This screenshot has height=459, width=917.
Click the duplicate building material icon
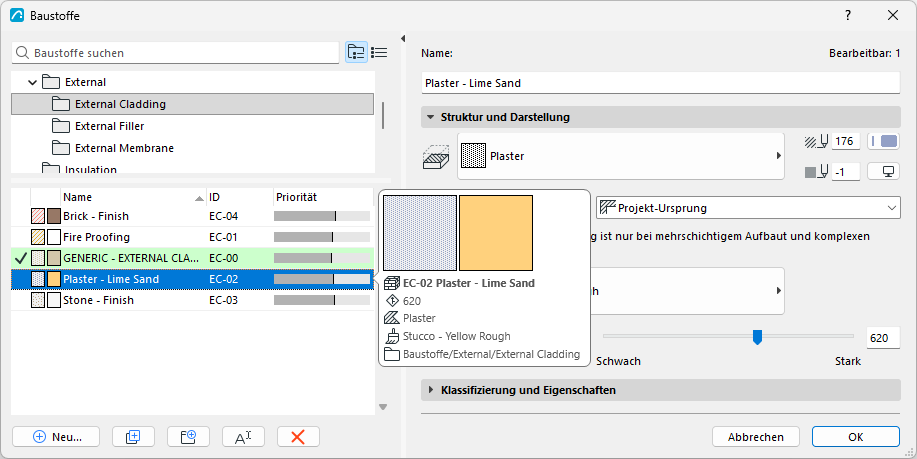pyautogui.click(x=133, y=436)
